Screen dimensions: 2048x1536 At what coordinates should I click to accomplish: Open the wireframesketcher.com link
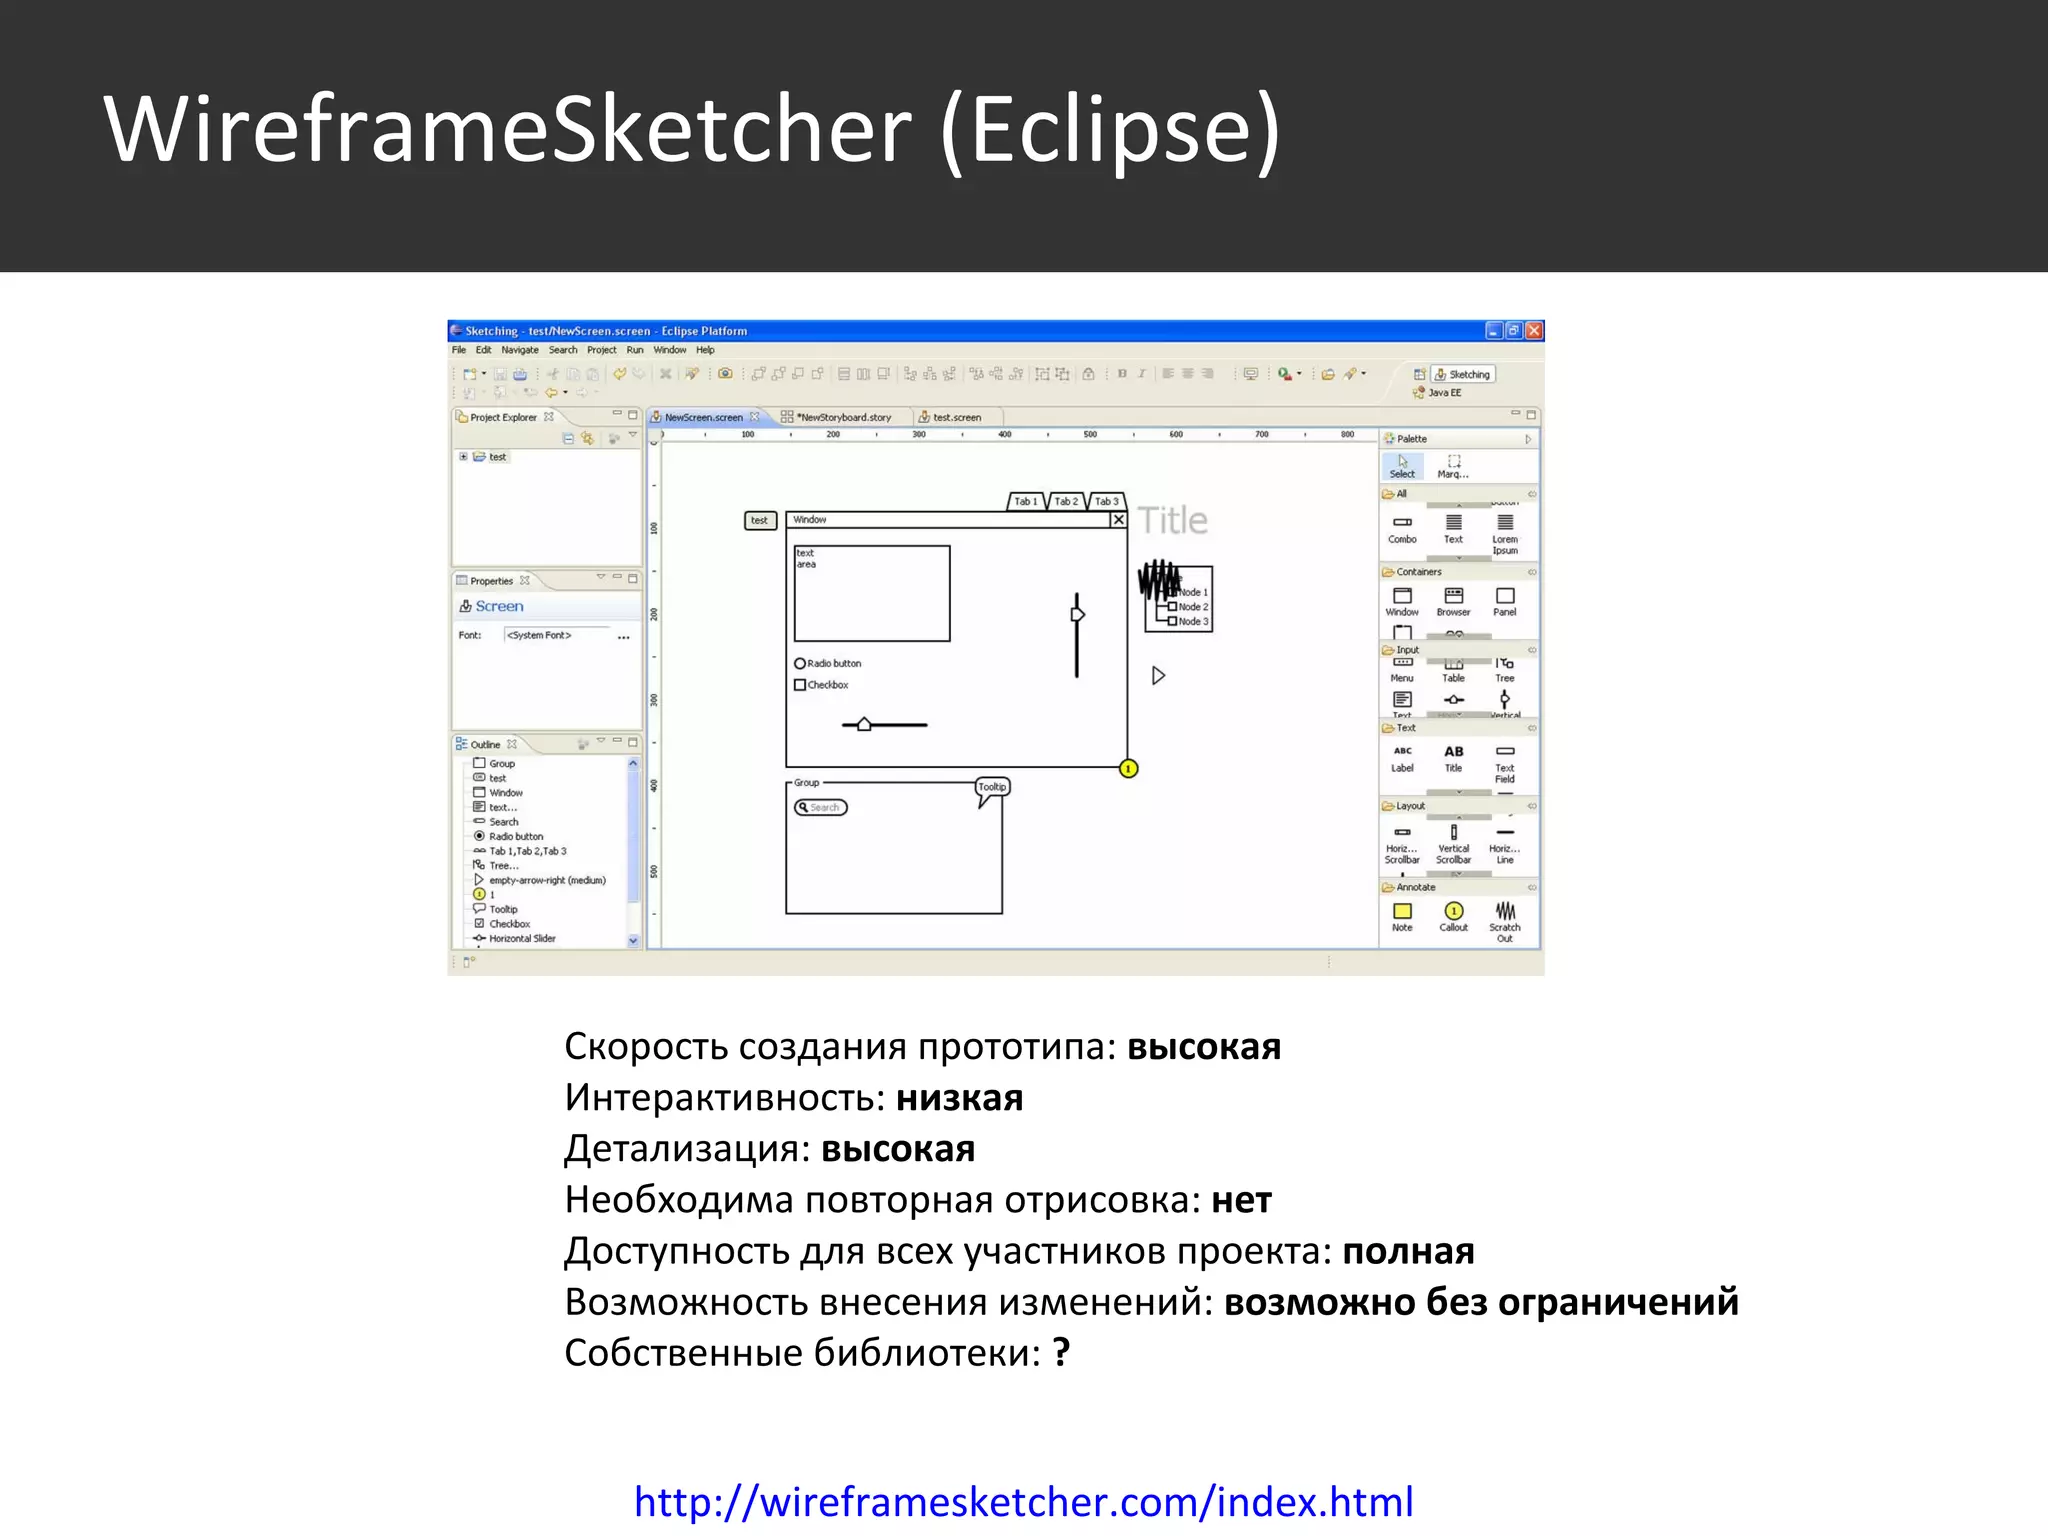[x=1024, y=1502]
